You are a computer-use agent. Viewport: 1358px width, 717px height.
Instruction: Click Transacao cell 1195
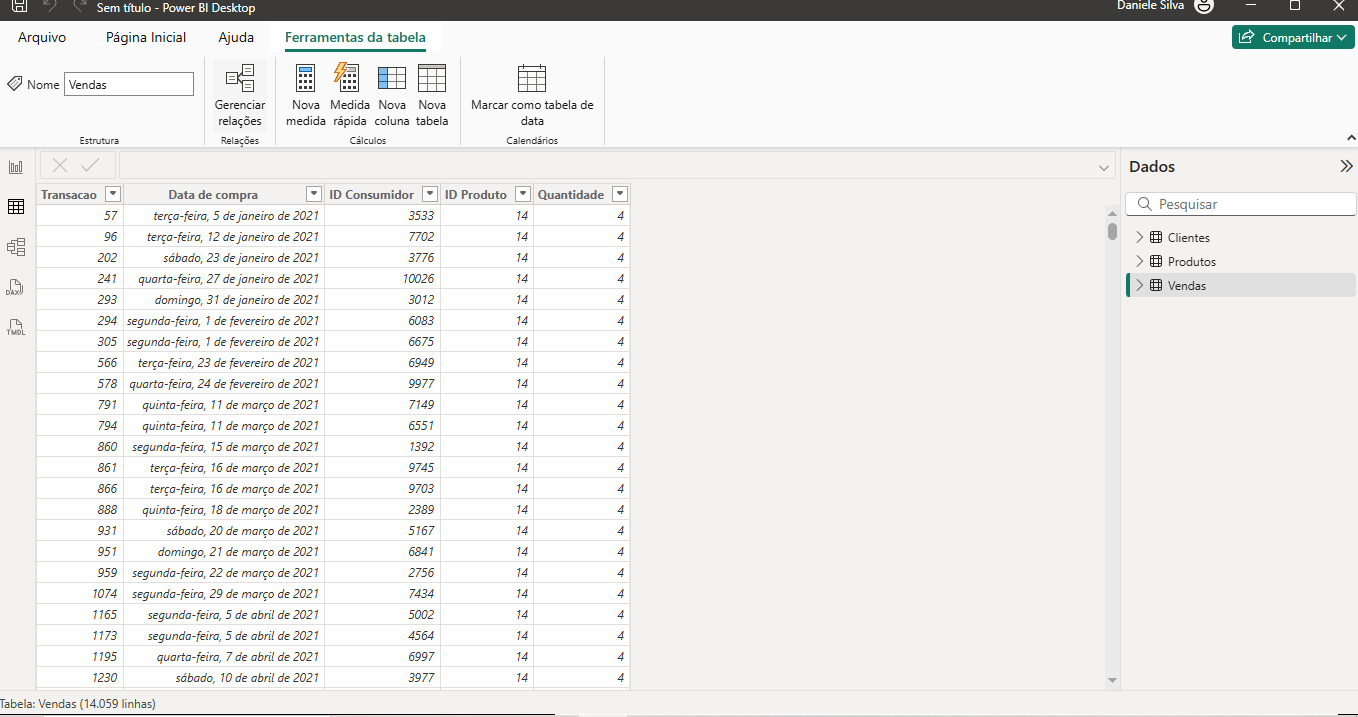pyautogui.click(x=80, y=656)
